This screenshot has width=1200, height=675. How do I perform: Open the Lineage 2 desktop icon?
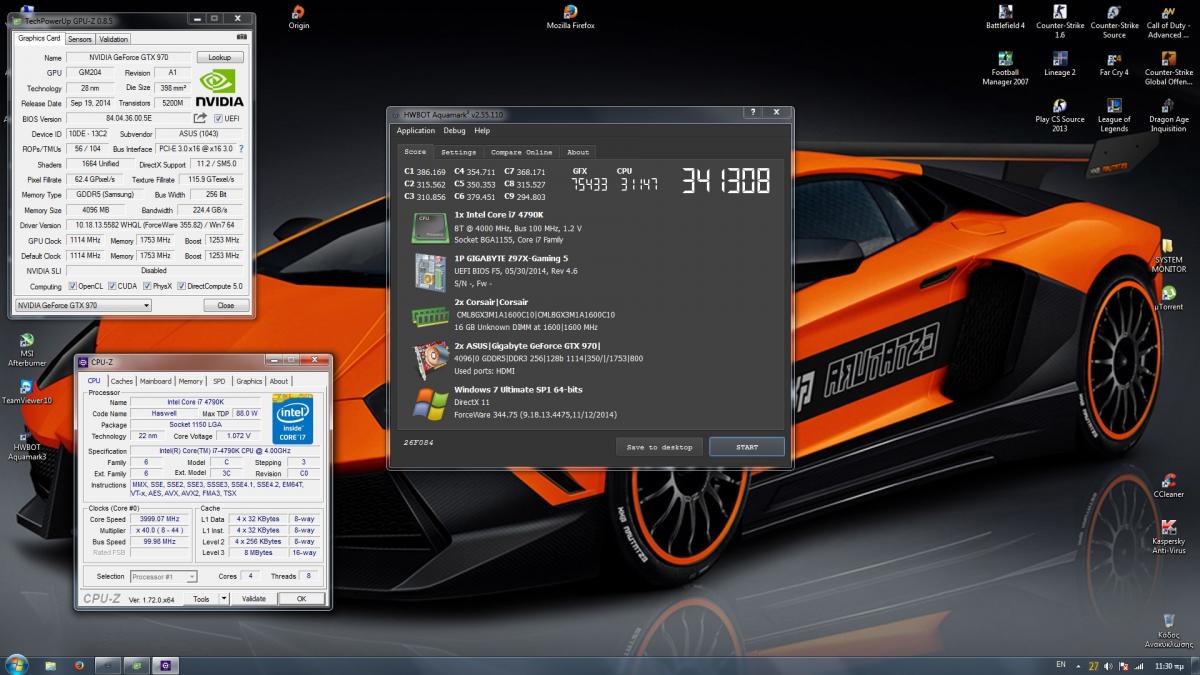point(1059,64)
